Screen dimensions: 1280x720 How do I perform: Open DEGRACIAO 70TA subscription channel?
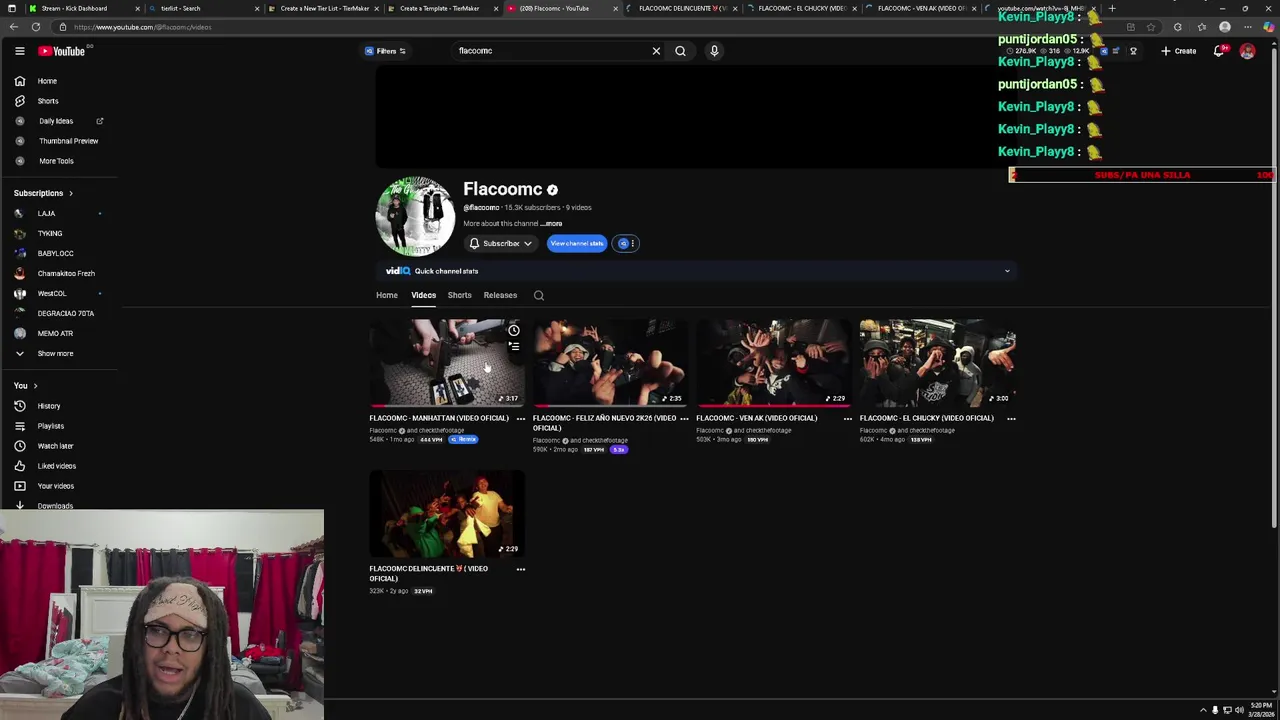(x=60, y=313)
